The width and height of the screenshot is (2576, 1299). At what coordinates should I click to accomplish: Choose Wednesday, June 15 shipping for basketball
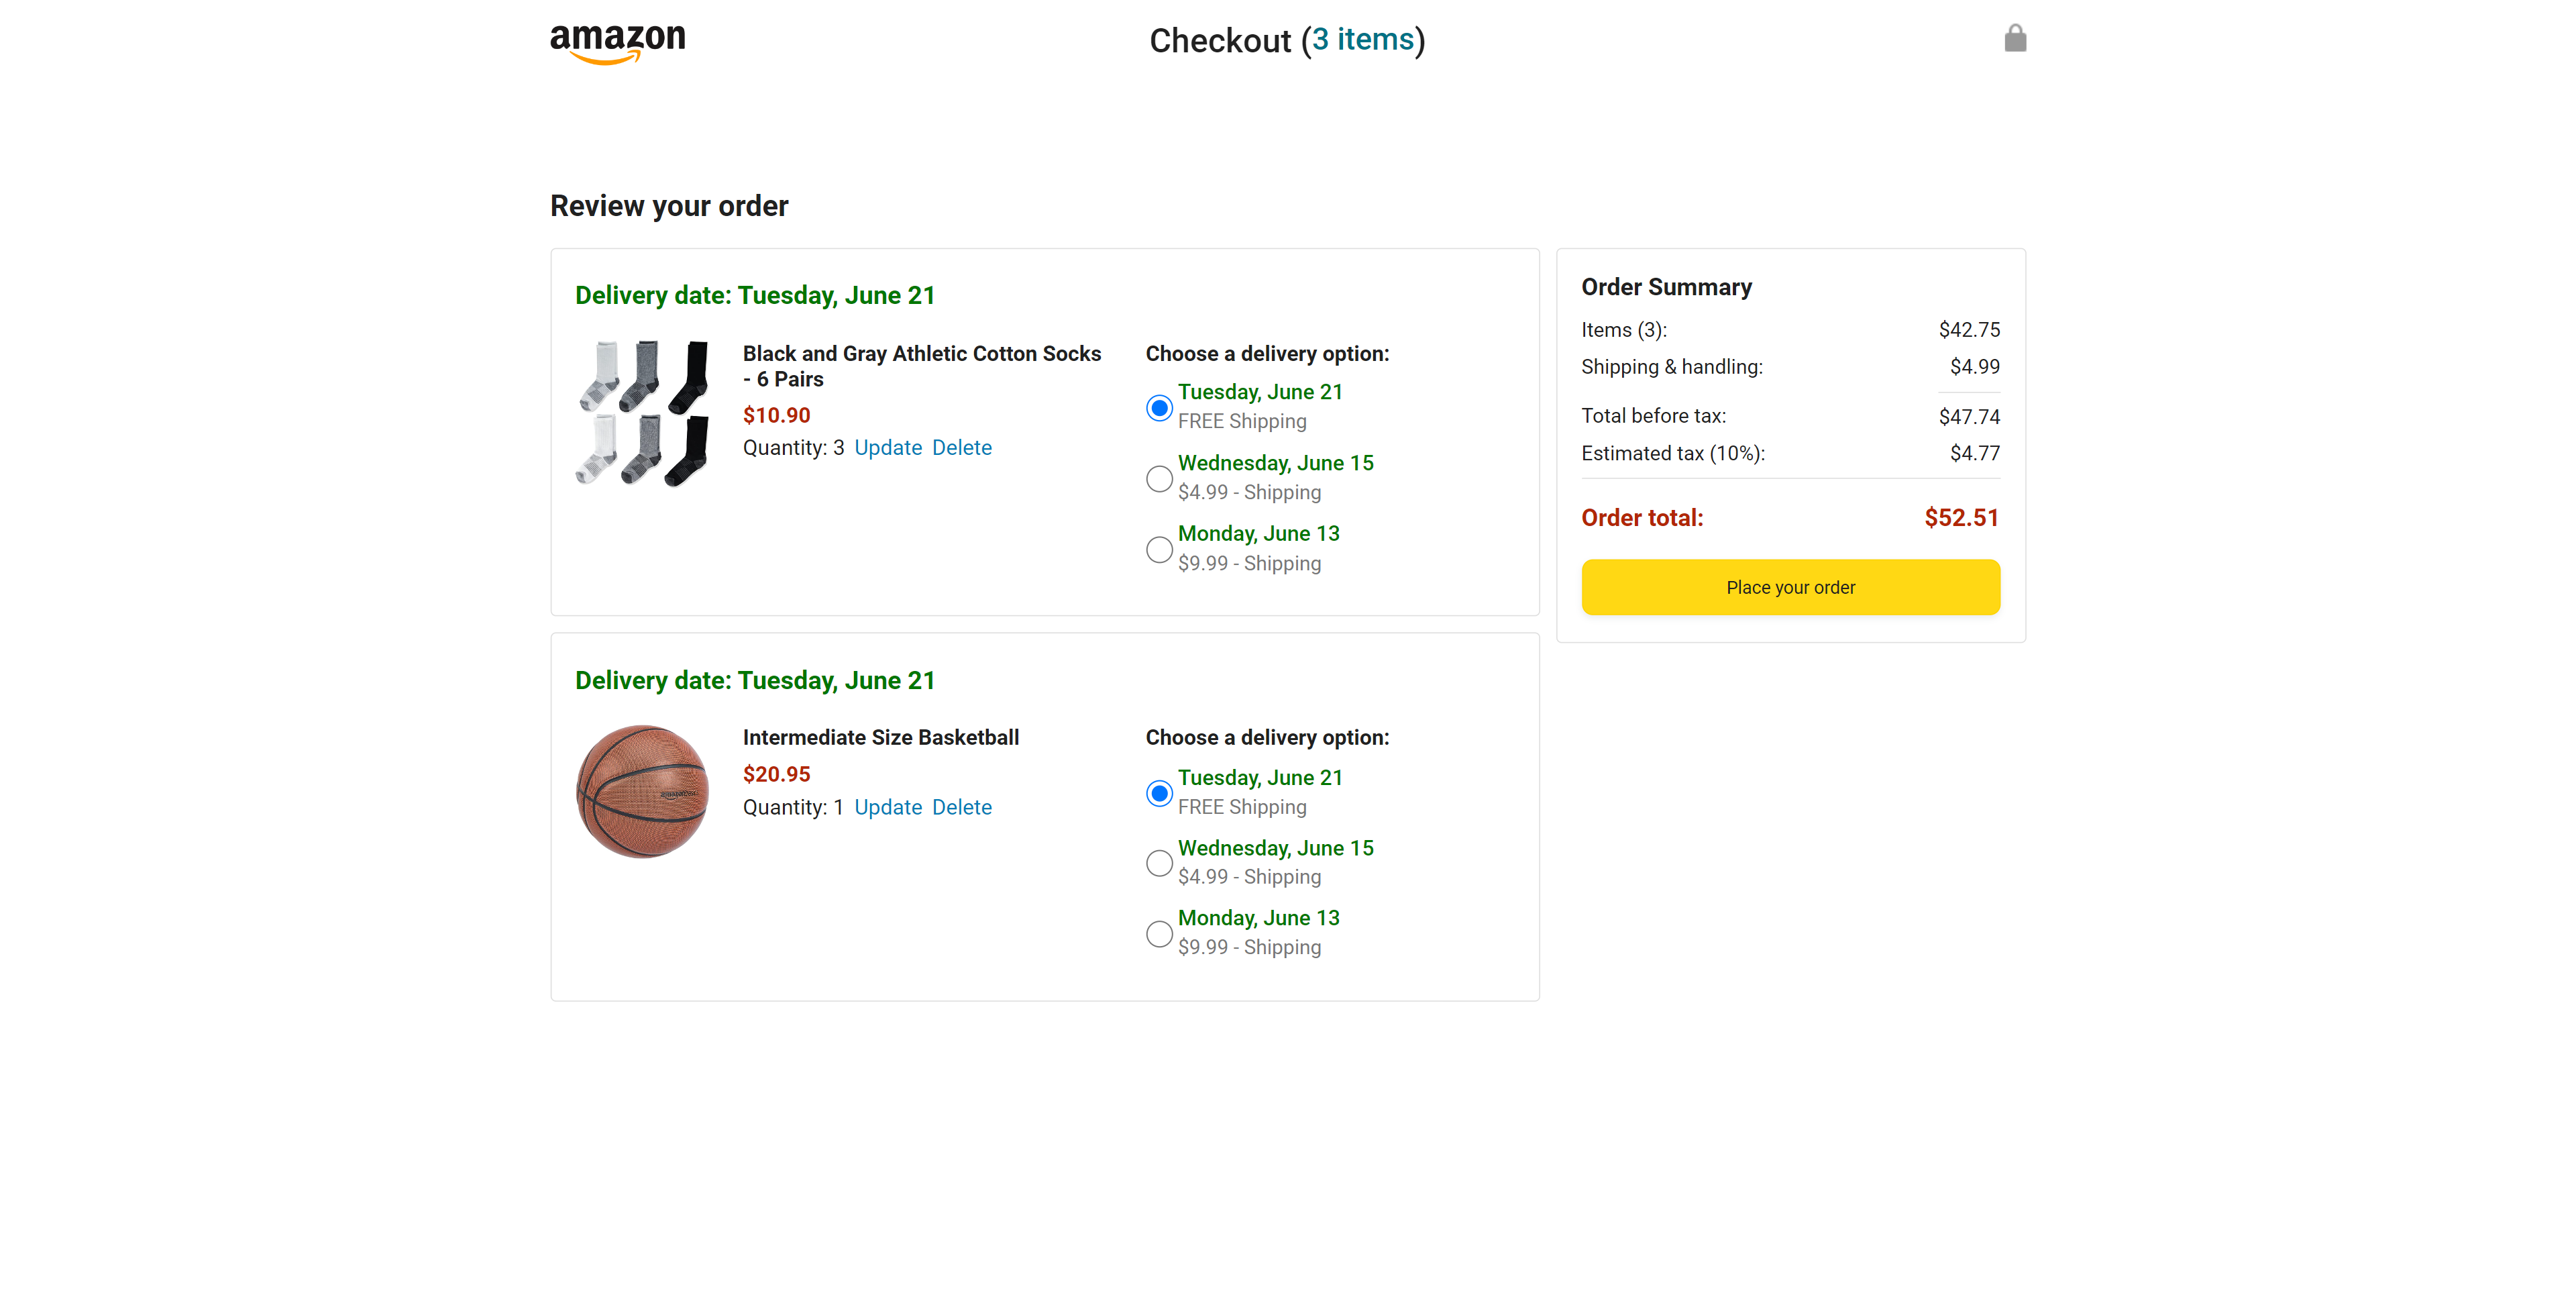point(1159,863)
